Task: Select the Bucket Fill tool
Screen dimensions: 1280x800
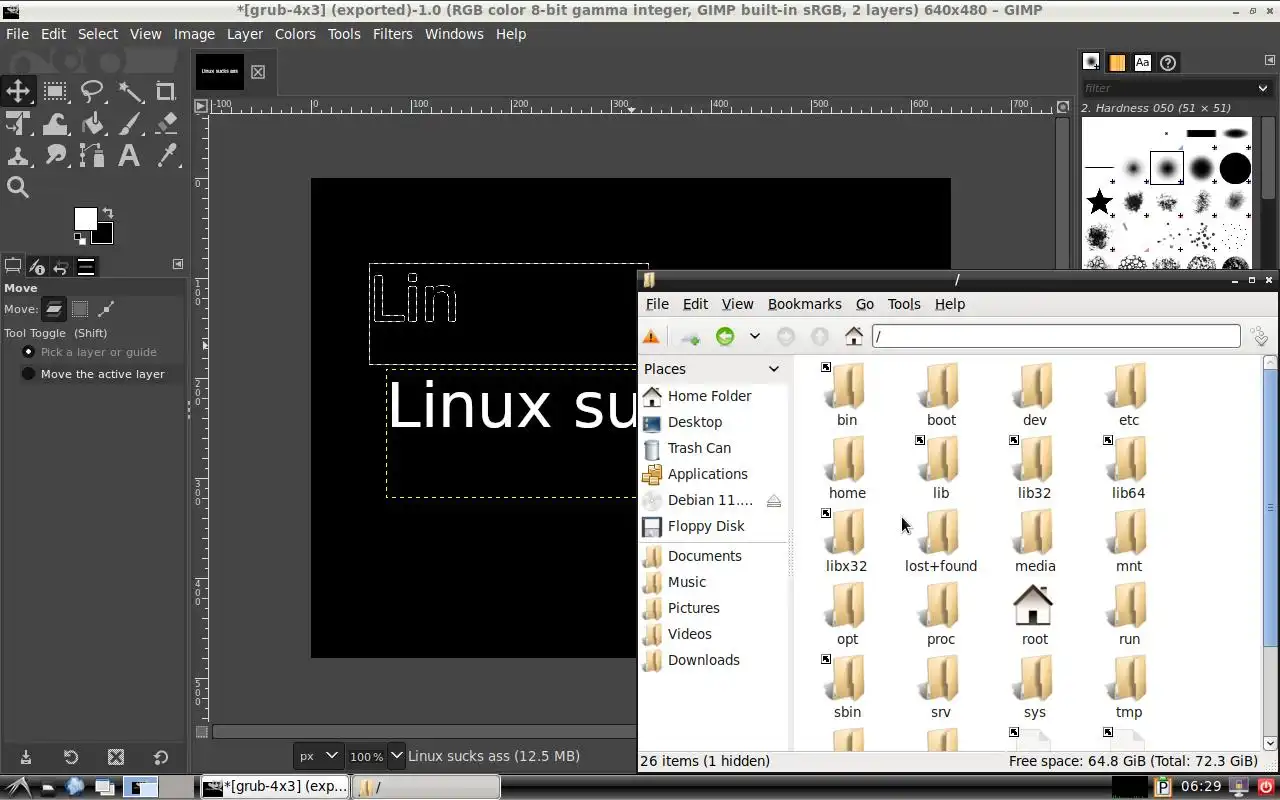Action: [x=92, y=124]
